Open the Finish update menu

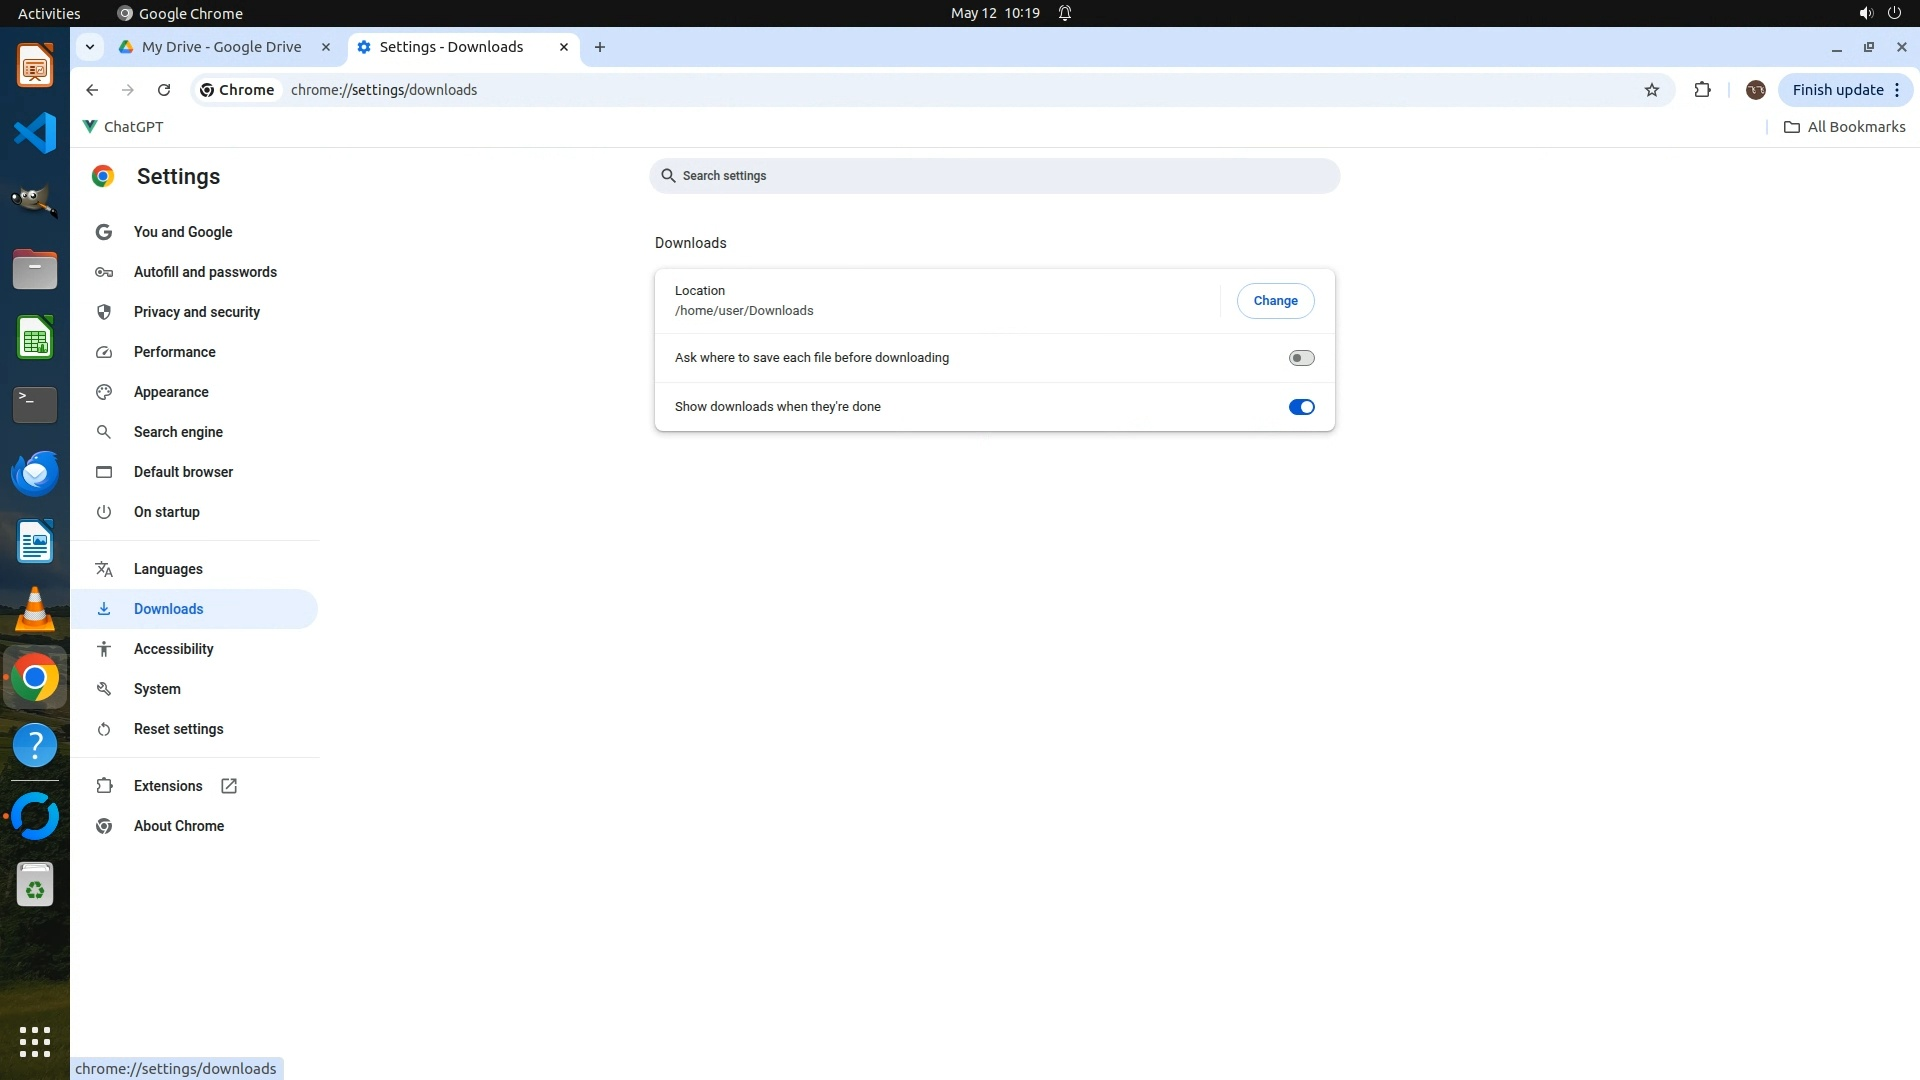coord(1845,90)
